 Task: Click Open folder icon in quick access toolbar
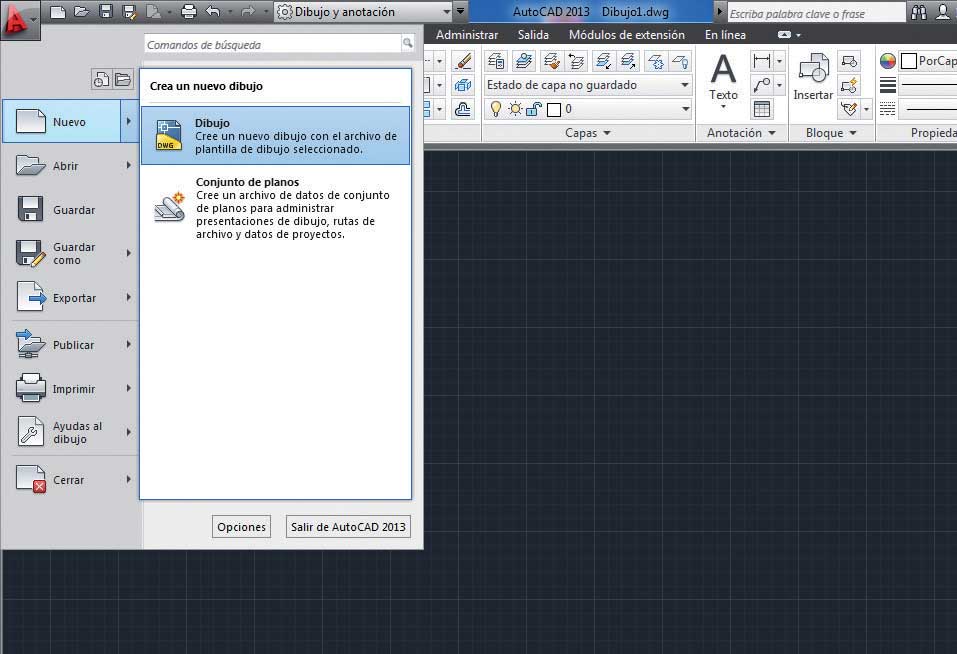[81, 12]
